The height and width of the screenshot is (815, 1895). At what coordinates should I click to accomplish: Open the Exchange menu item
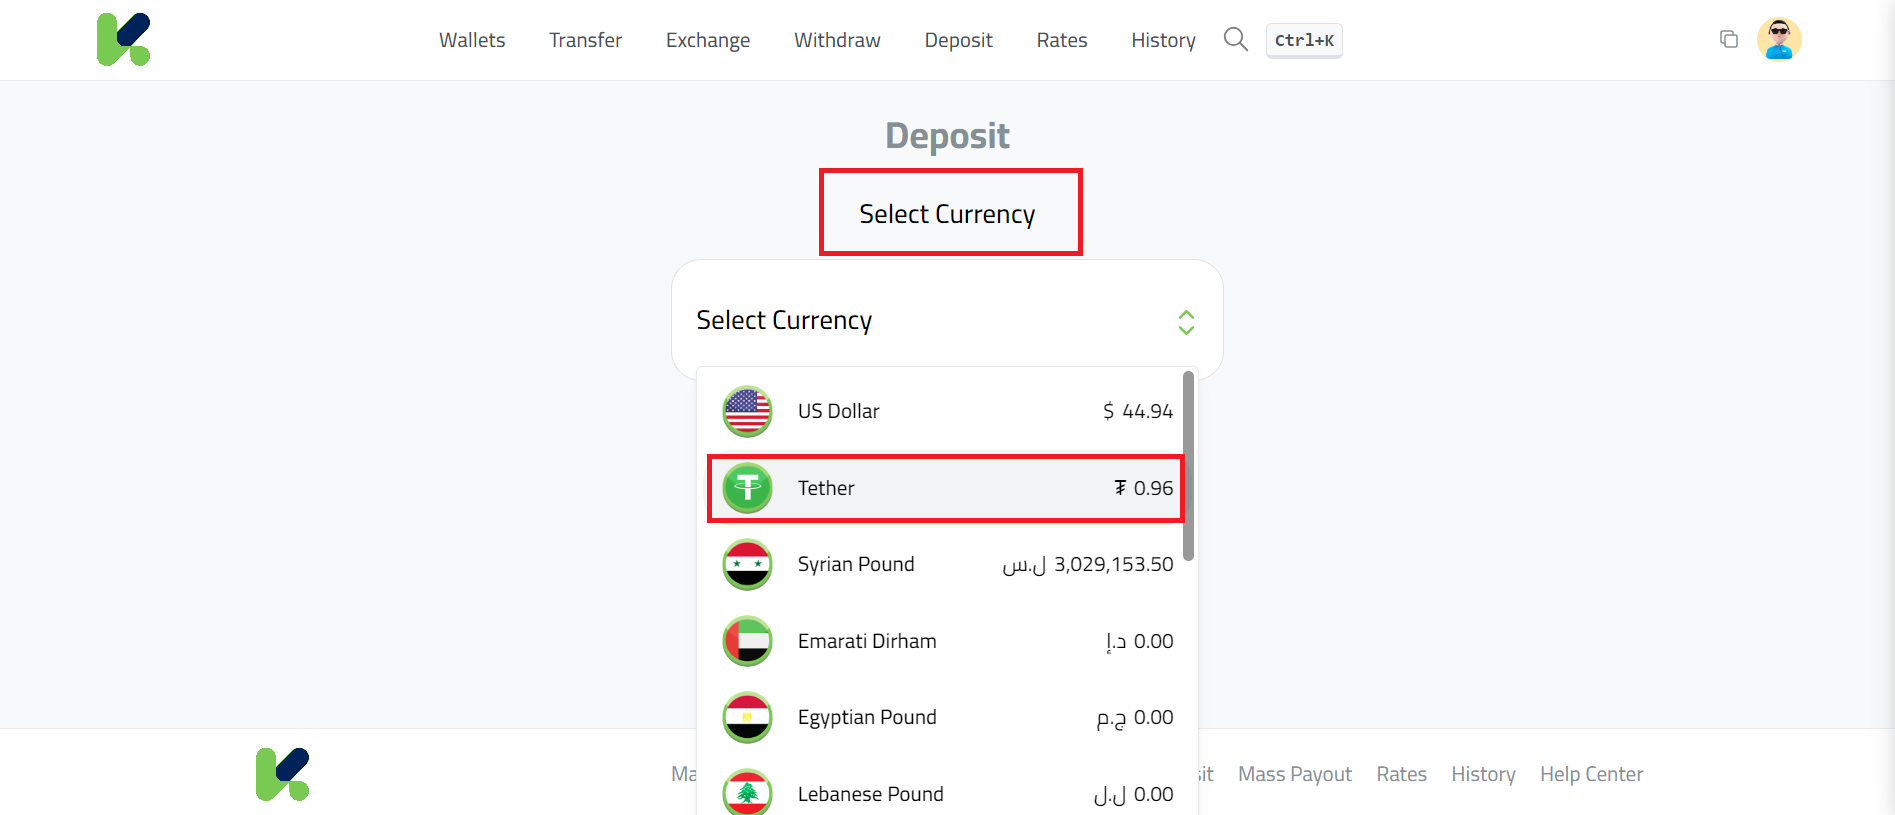(707, 40)
